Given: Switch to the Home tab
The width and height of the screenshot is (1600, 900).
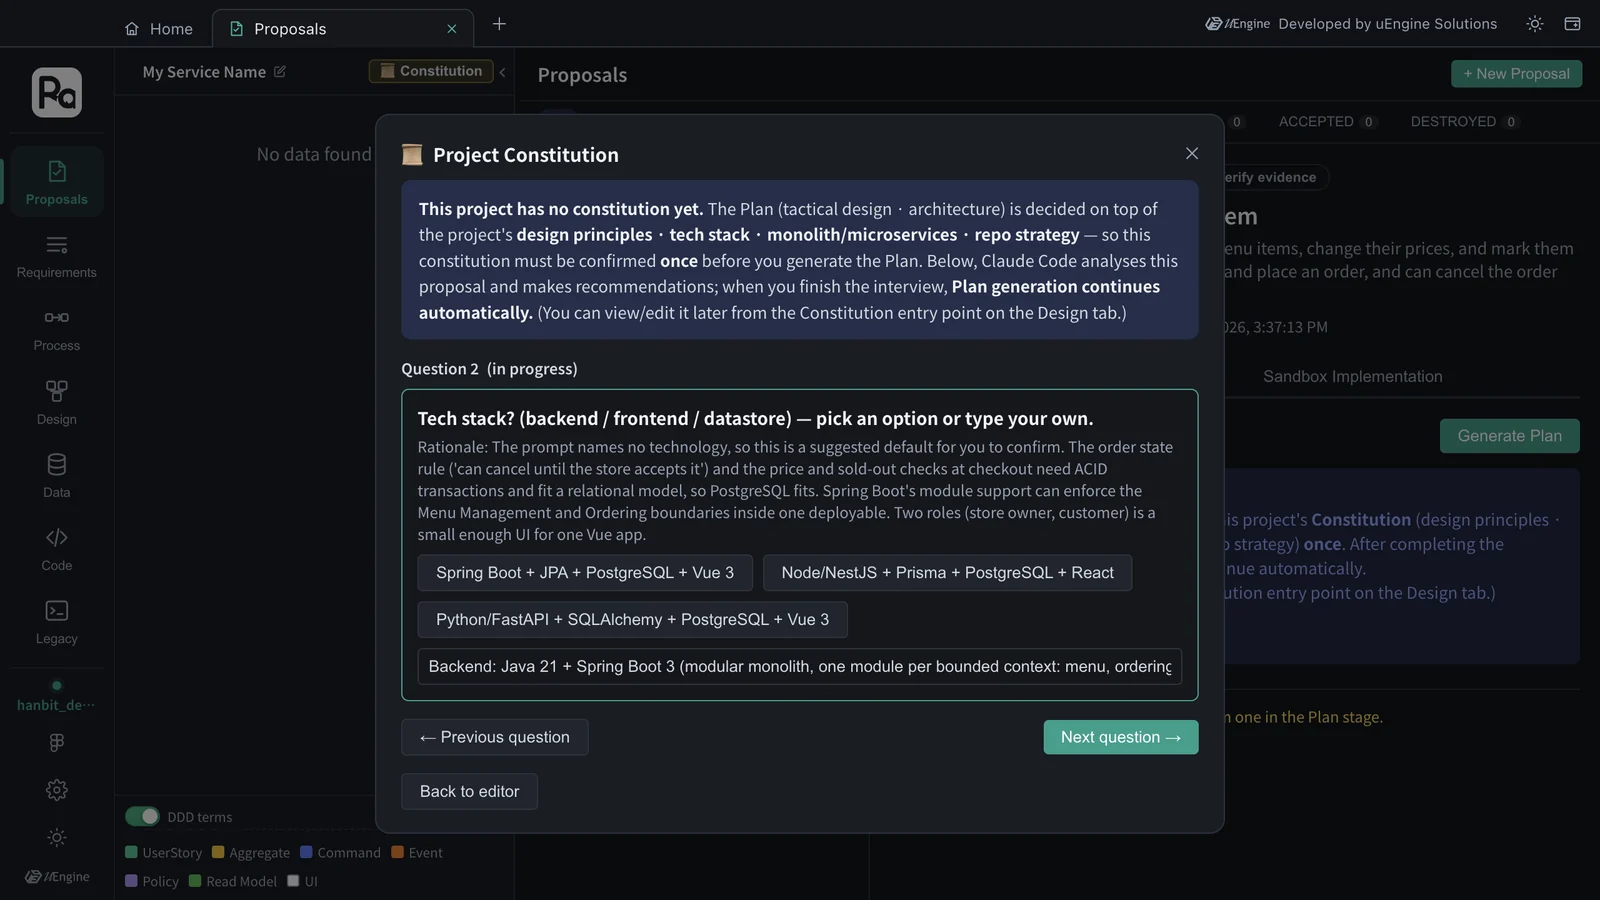Looking at the screenshot, I should click(159, 29).
